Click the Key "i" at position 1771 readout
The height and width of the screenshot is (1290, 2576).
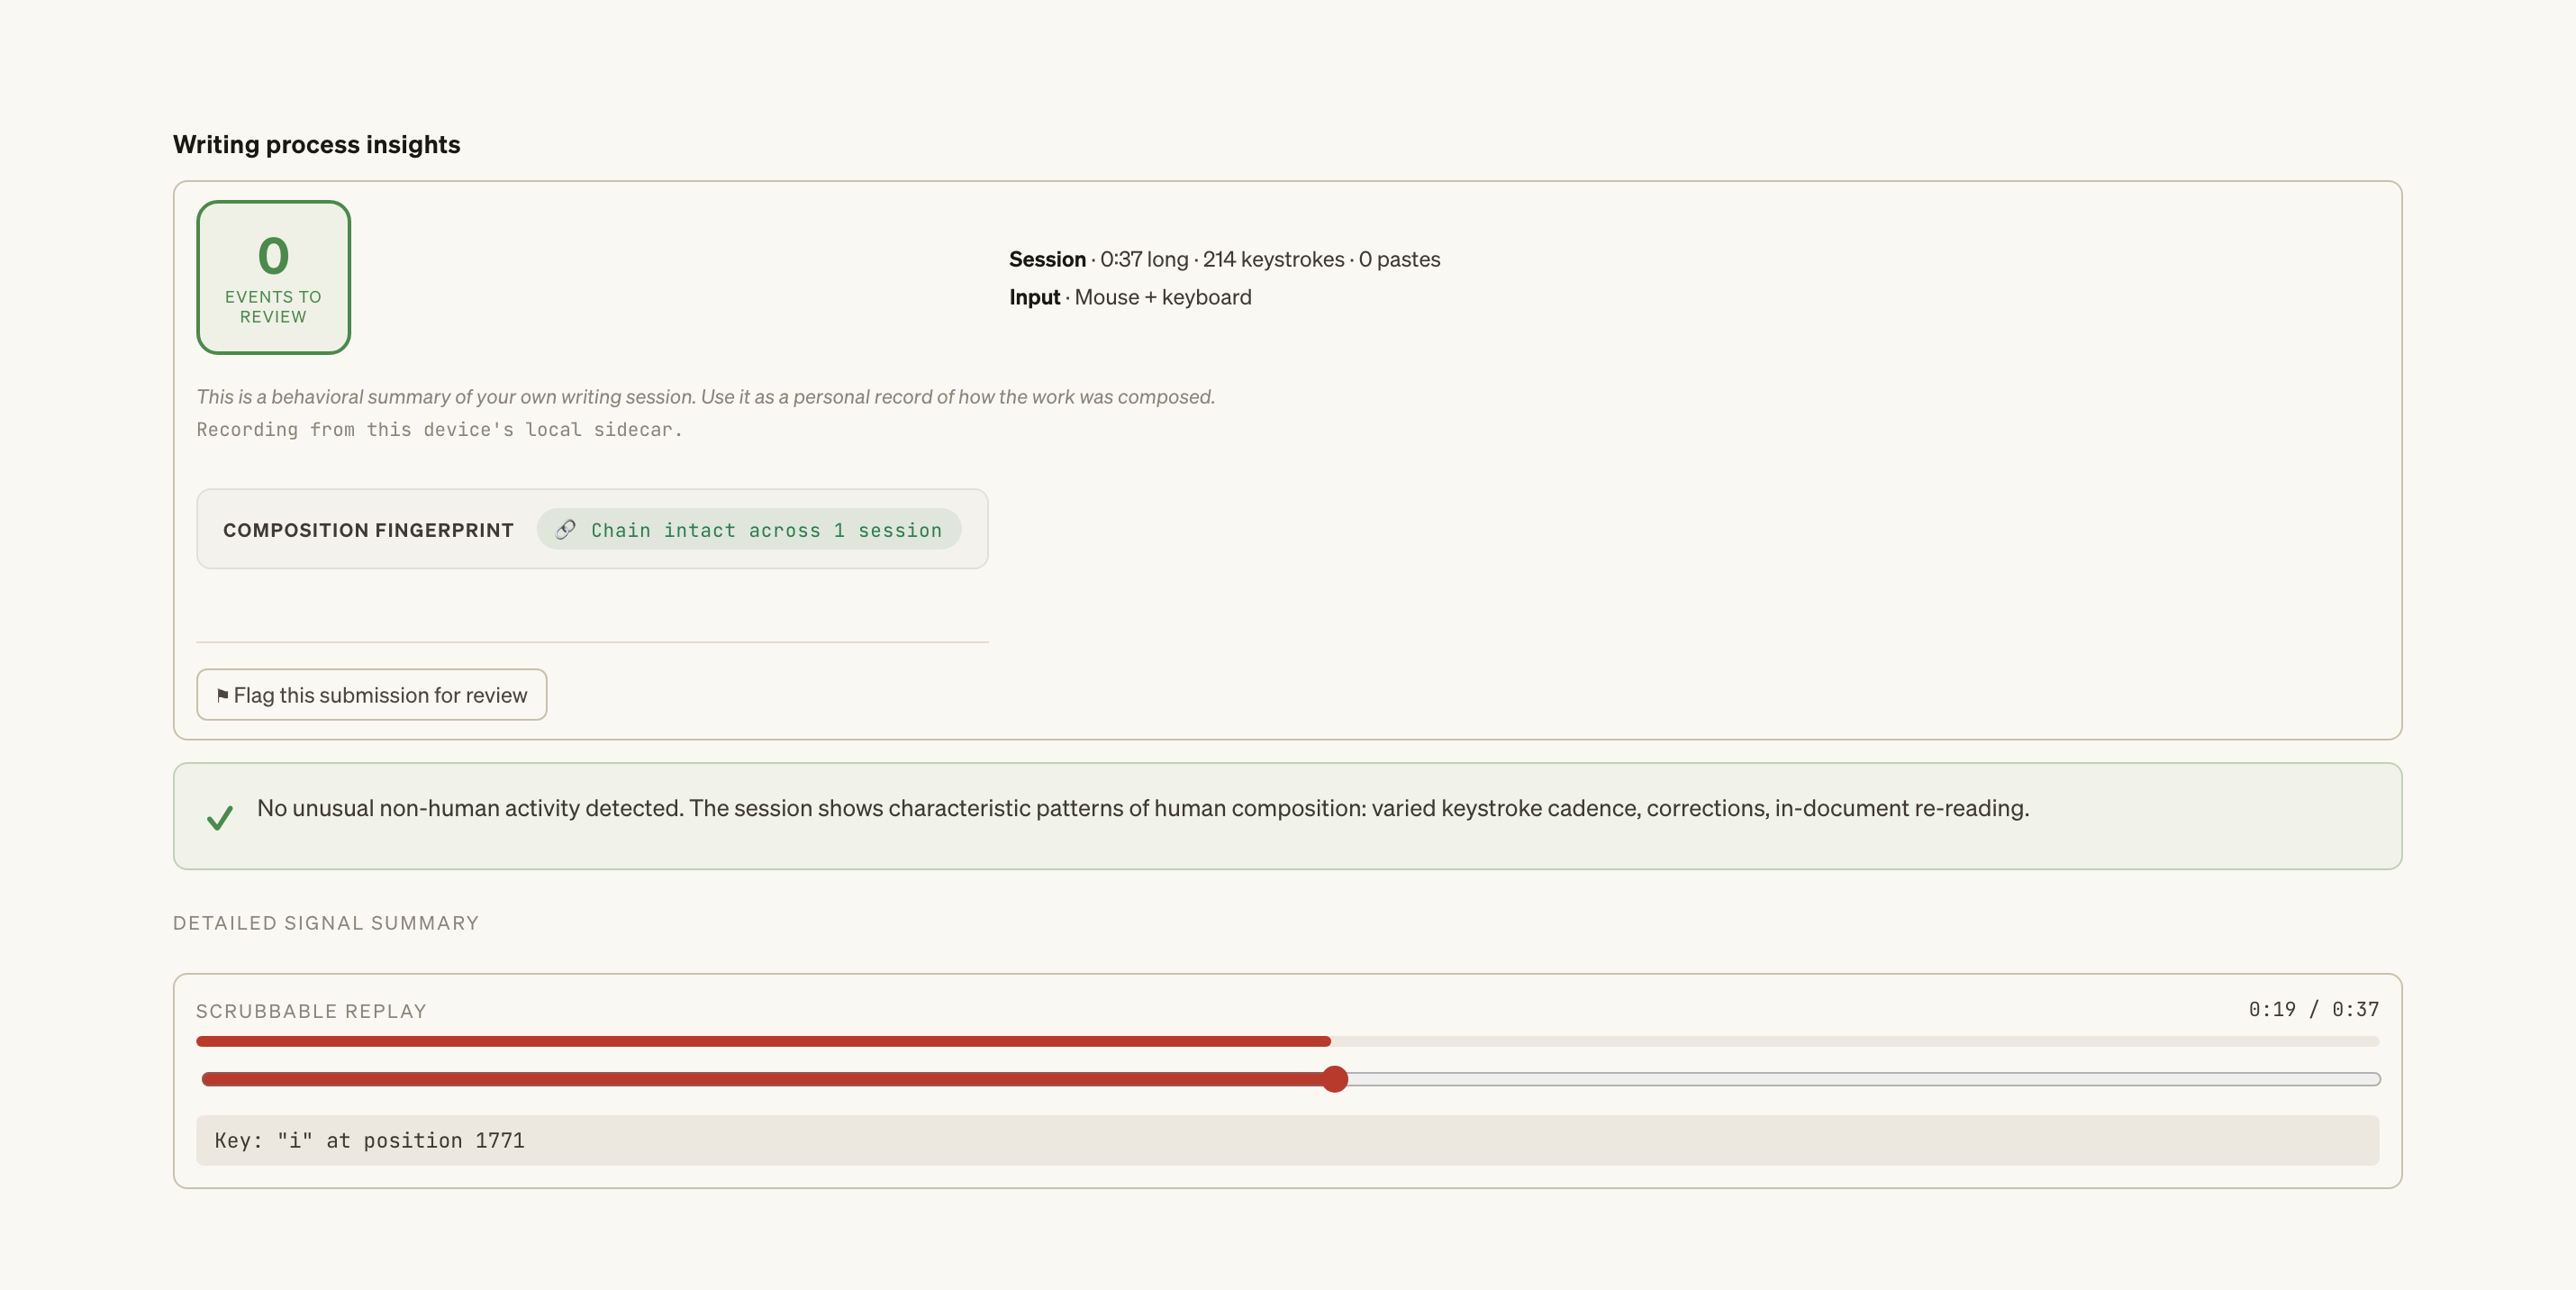pyautogui.click(x=1287, y=1140)
